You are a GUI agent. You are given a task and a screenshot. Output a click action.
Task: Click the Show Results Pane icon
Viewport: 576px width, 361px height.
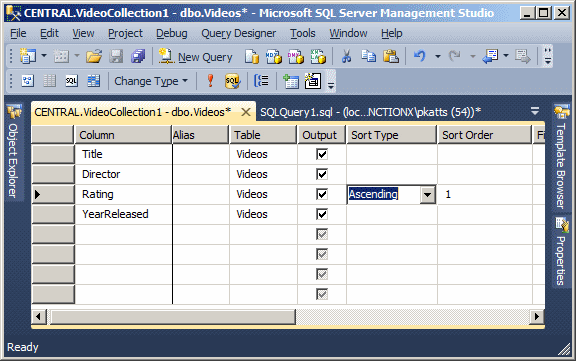pos(93,80)
